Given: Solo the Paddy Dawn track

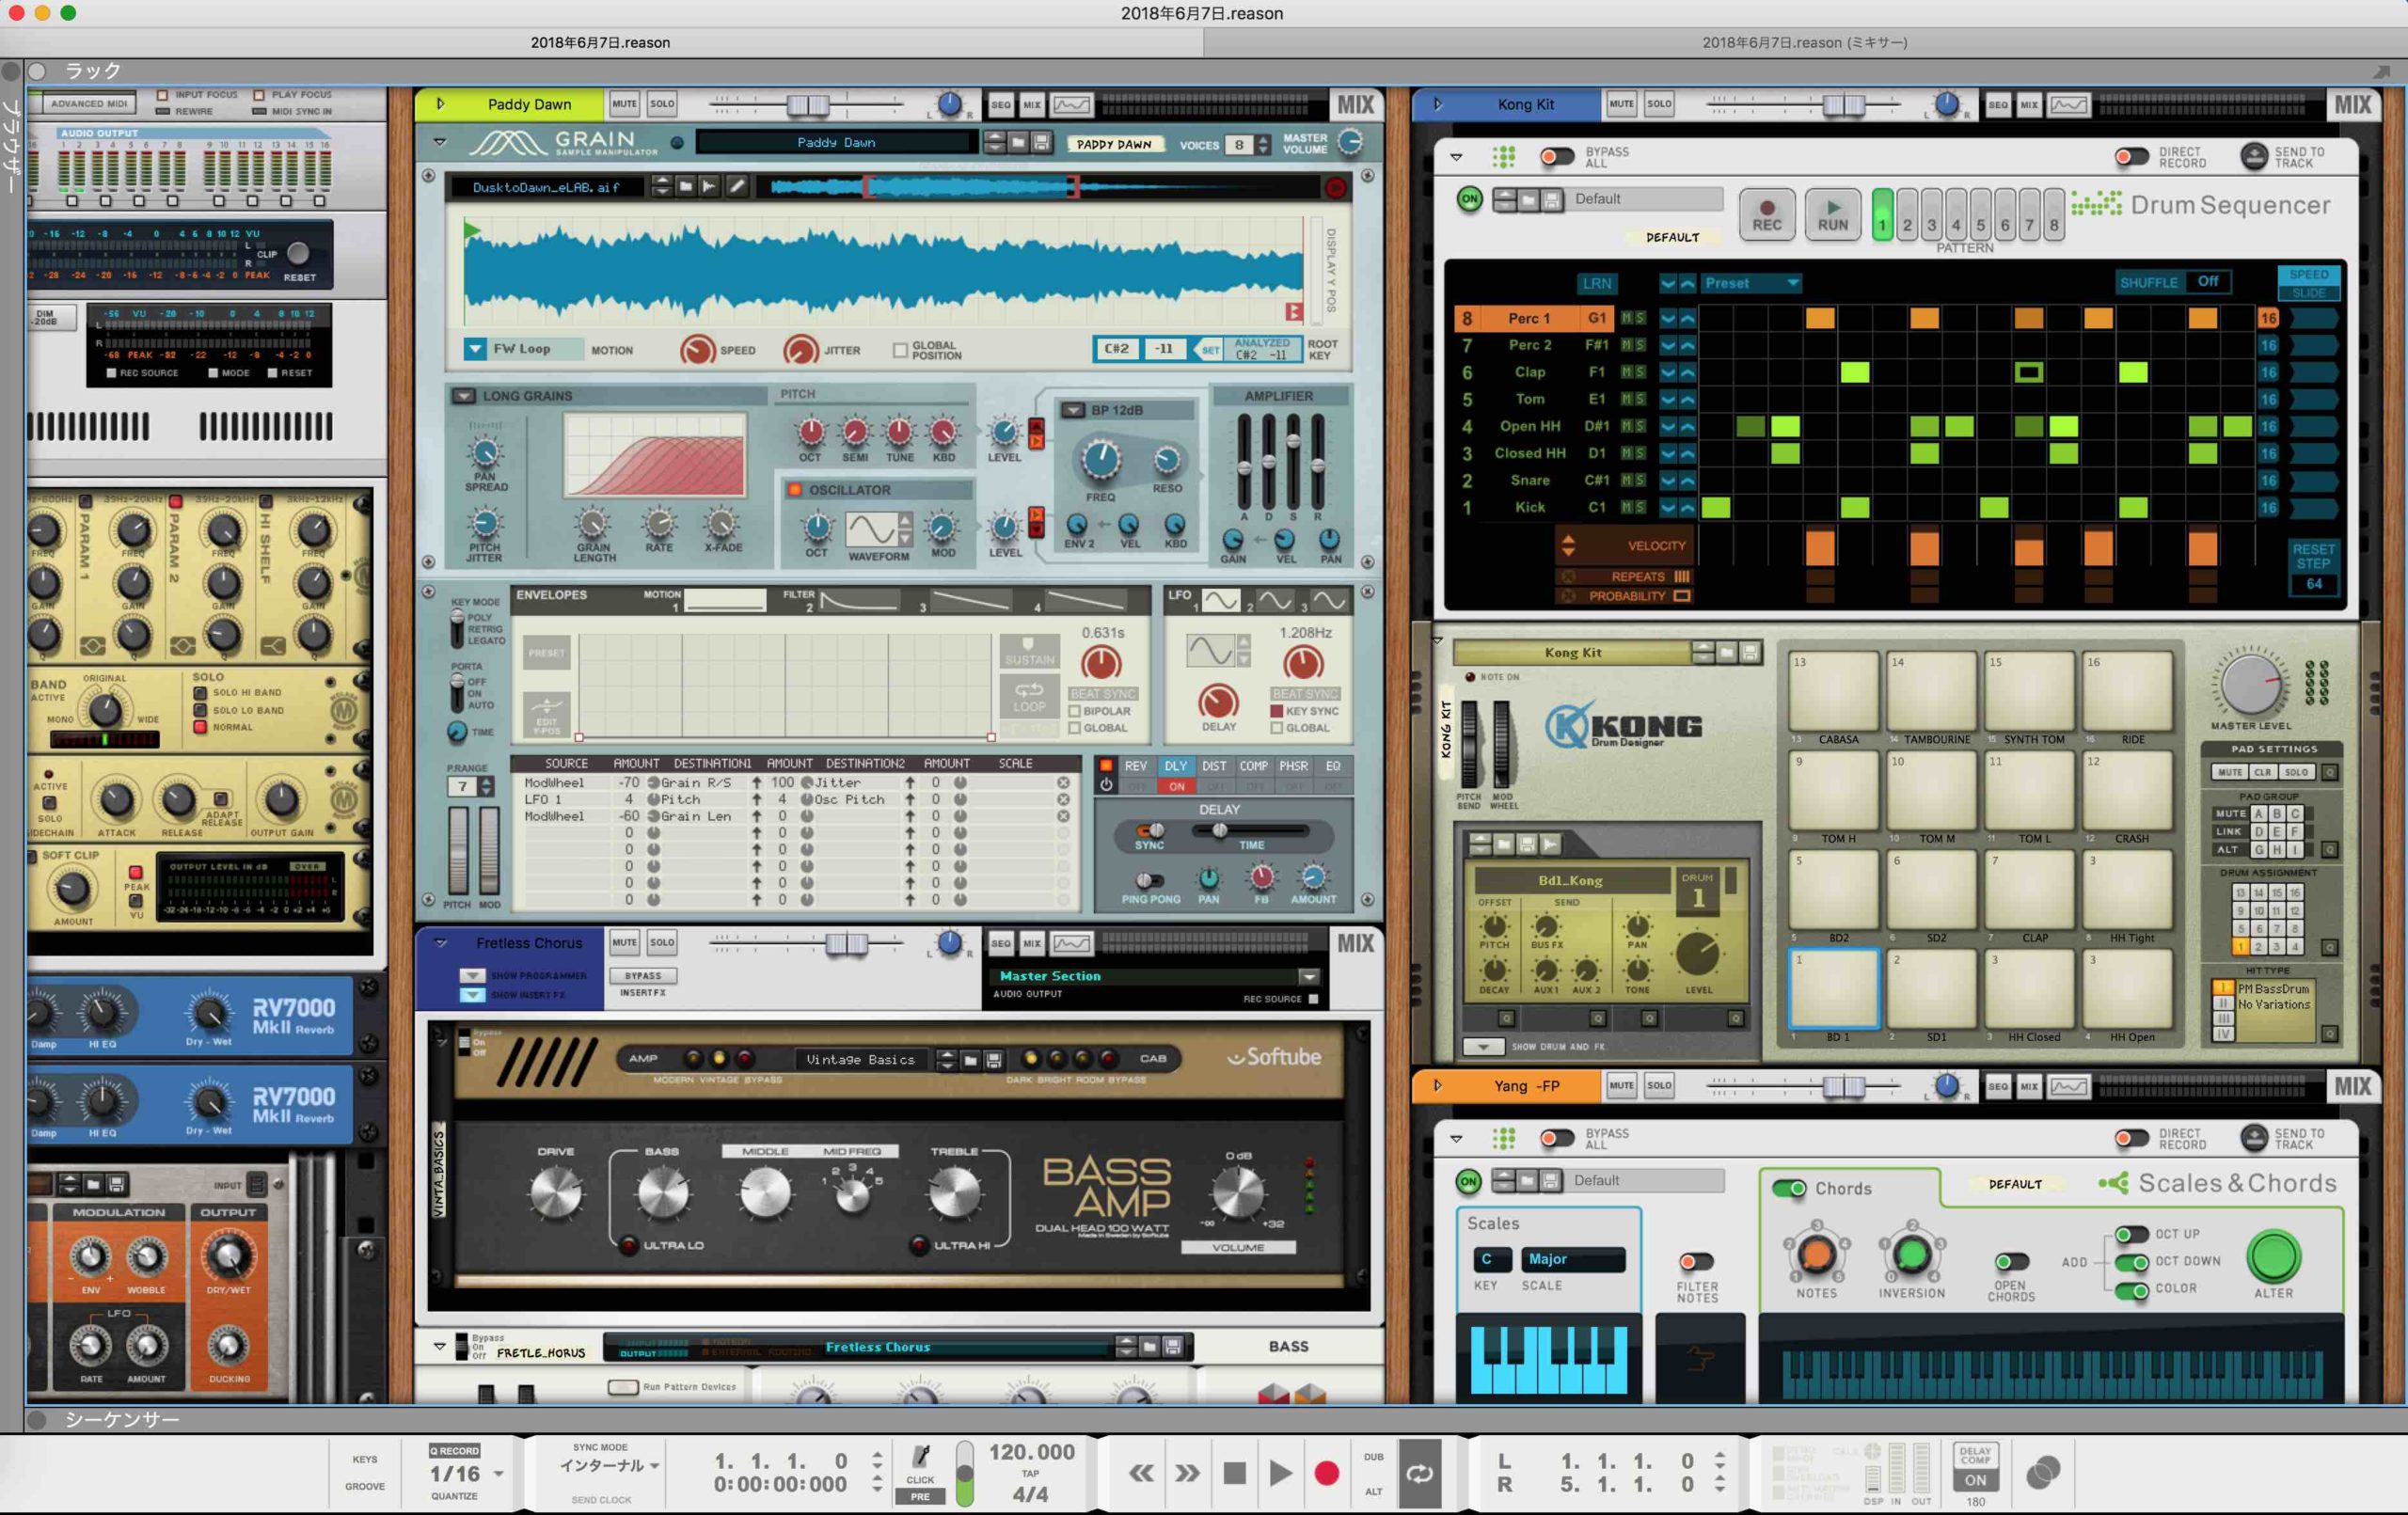Looking at the screenshot, I should tap(661, 104).
